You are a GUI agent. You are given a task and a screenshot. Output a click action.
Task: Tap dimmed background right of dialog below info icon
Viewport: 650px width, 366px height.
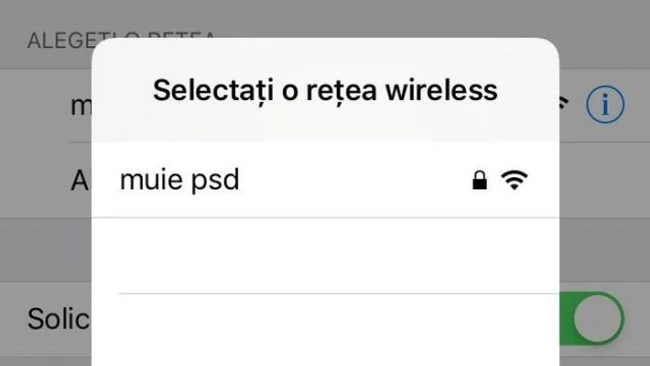[x=604, y=250]
